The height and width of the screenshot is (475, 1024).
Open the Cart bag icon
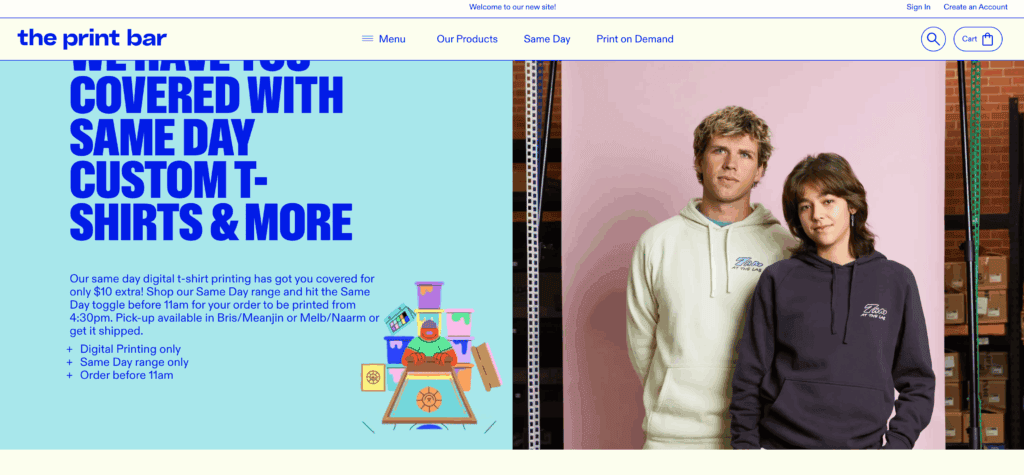point(987,39)
